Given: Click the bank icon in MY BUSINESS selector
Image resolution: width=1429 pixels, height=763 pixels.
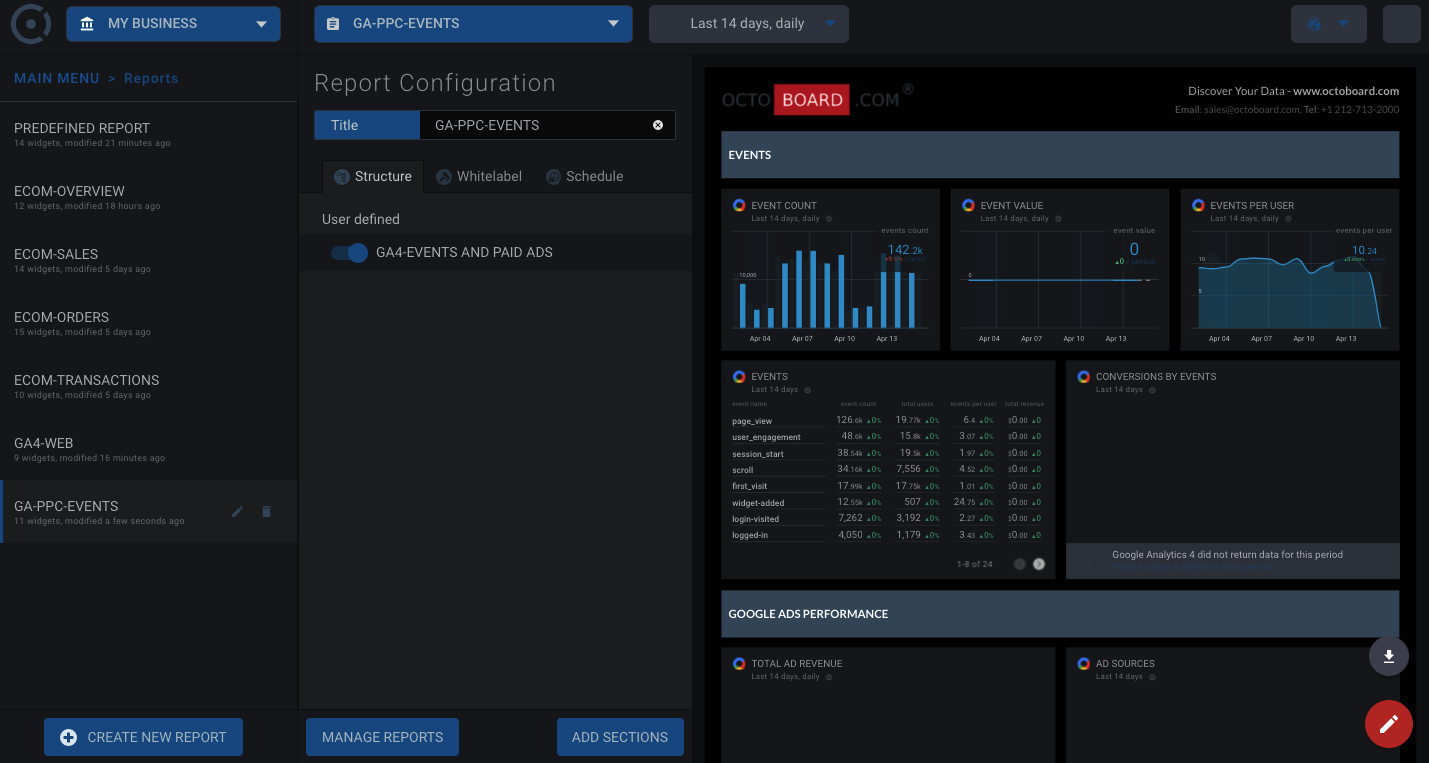Looking at the screenshot, I should [88, 24].
